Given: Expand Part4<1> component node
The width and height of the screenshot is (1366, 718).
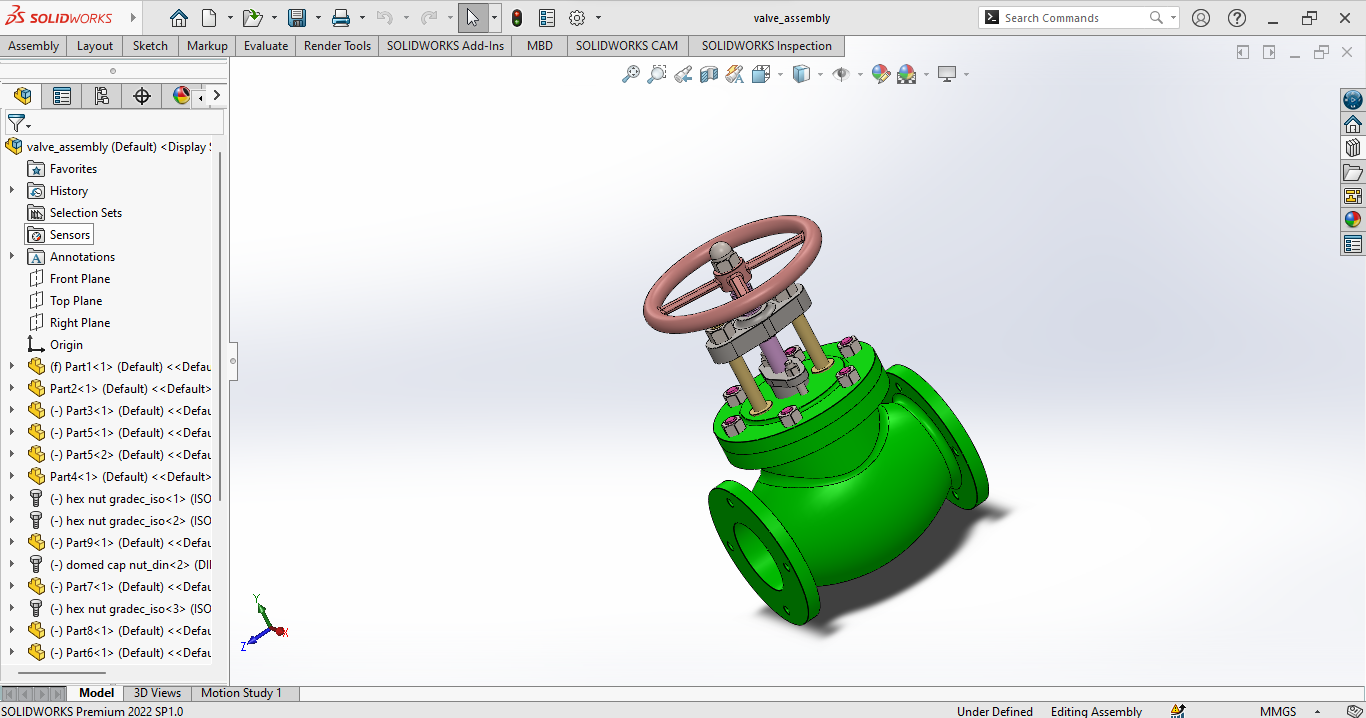Looking at the screenshot, I should click(x=12, y=476).
